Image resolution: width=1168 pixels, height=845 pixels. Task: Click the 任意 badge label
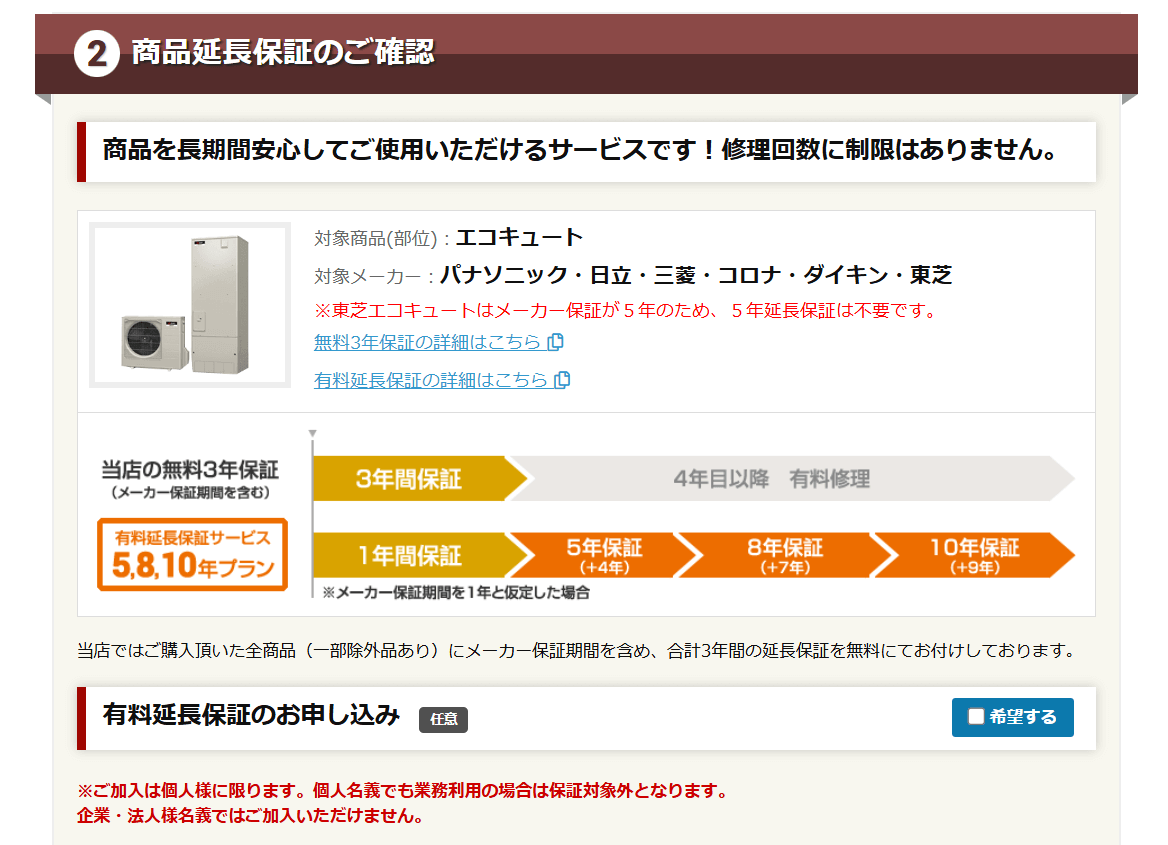[x=443, y=719]
